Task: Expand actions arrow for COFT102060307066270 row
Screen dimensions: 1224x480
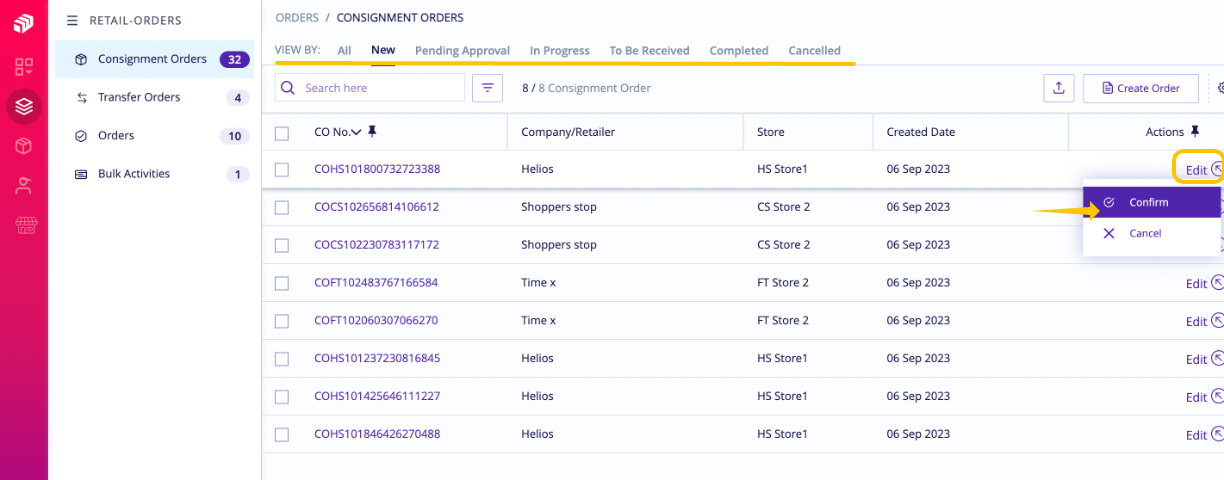Action: tap(1217, 321)
